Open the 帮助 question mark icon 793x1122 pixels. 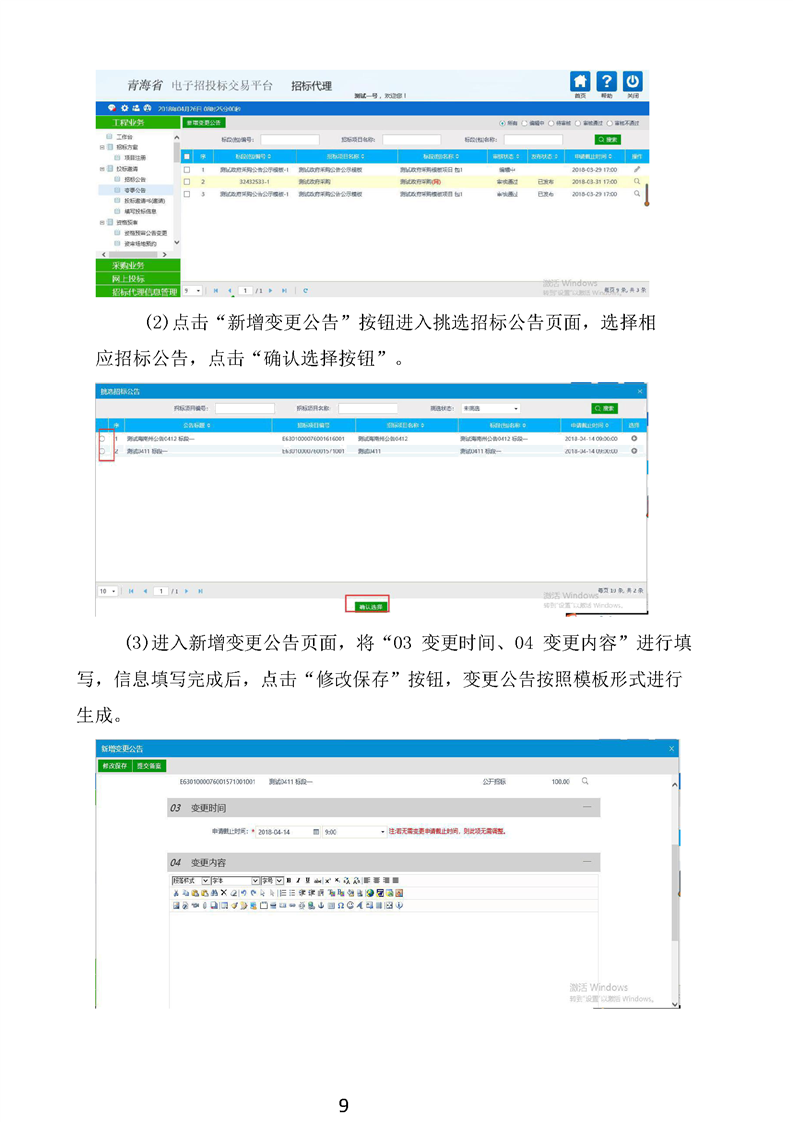[x=606, y=83]
